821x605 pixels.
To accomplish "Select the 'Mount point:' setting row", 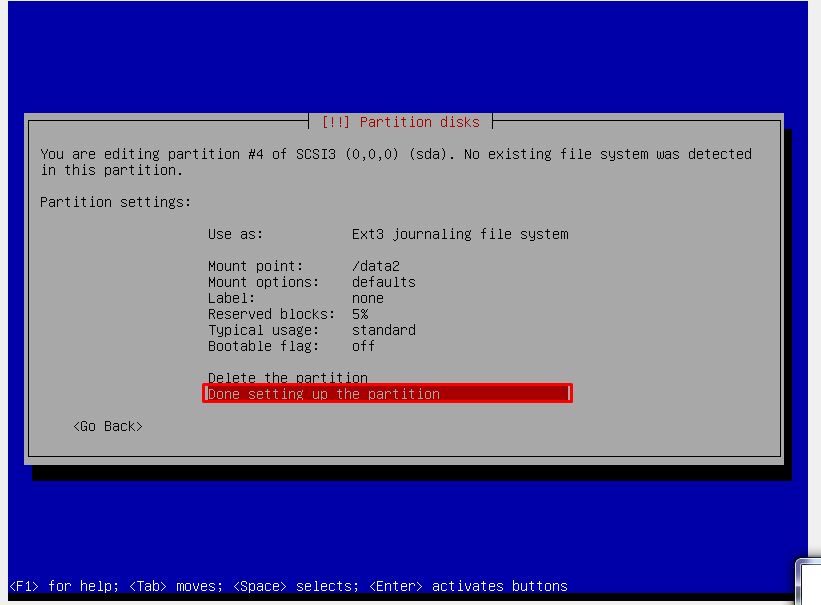I will (x=255, y=266).
